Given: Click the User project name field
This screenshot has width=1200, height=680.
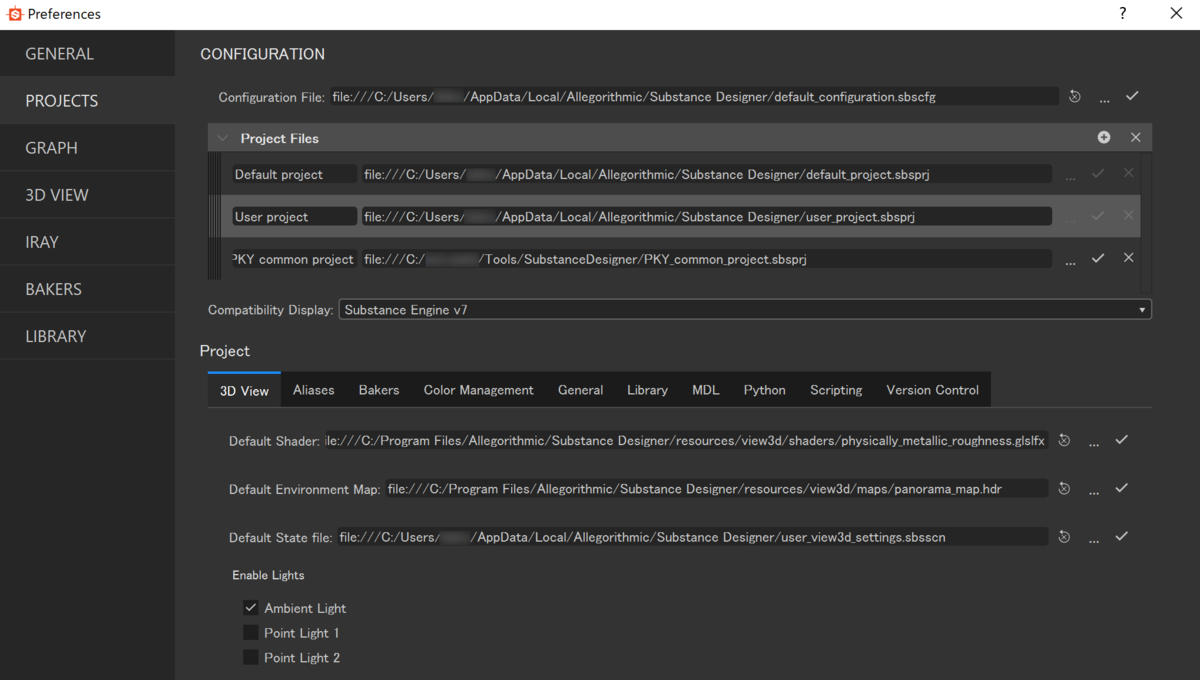Looking at the screenshot, I should coord(294,216).
